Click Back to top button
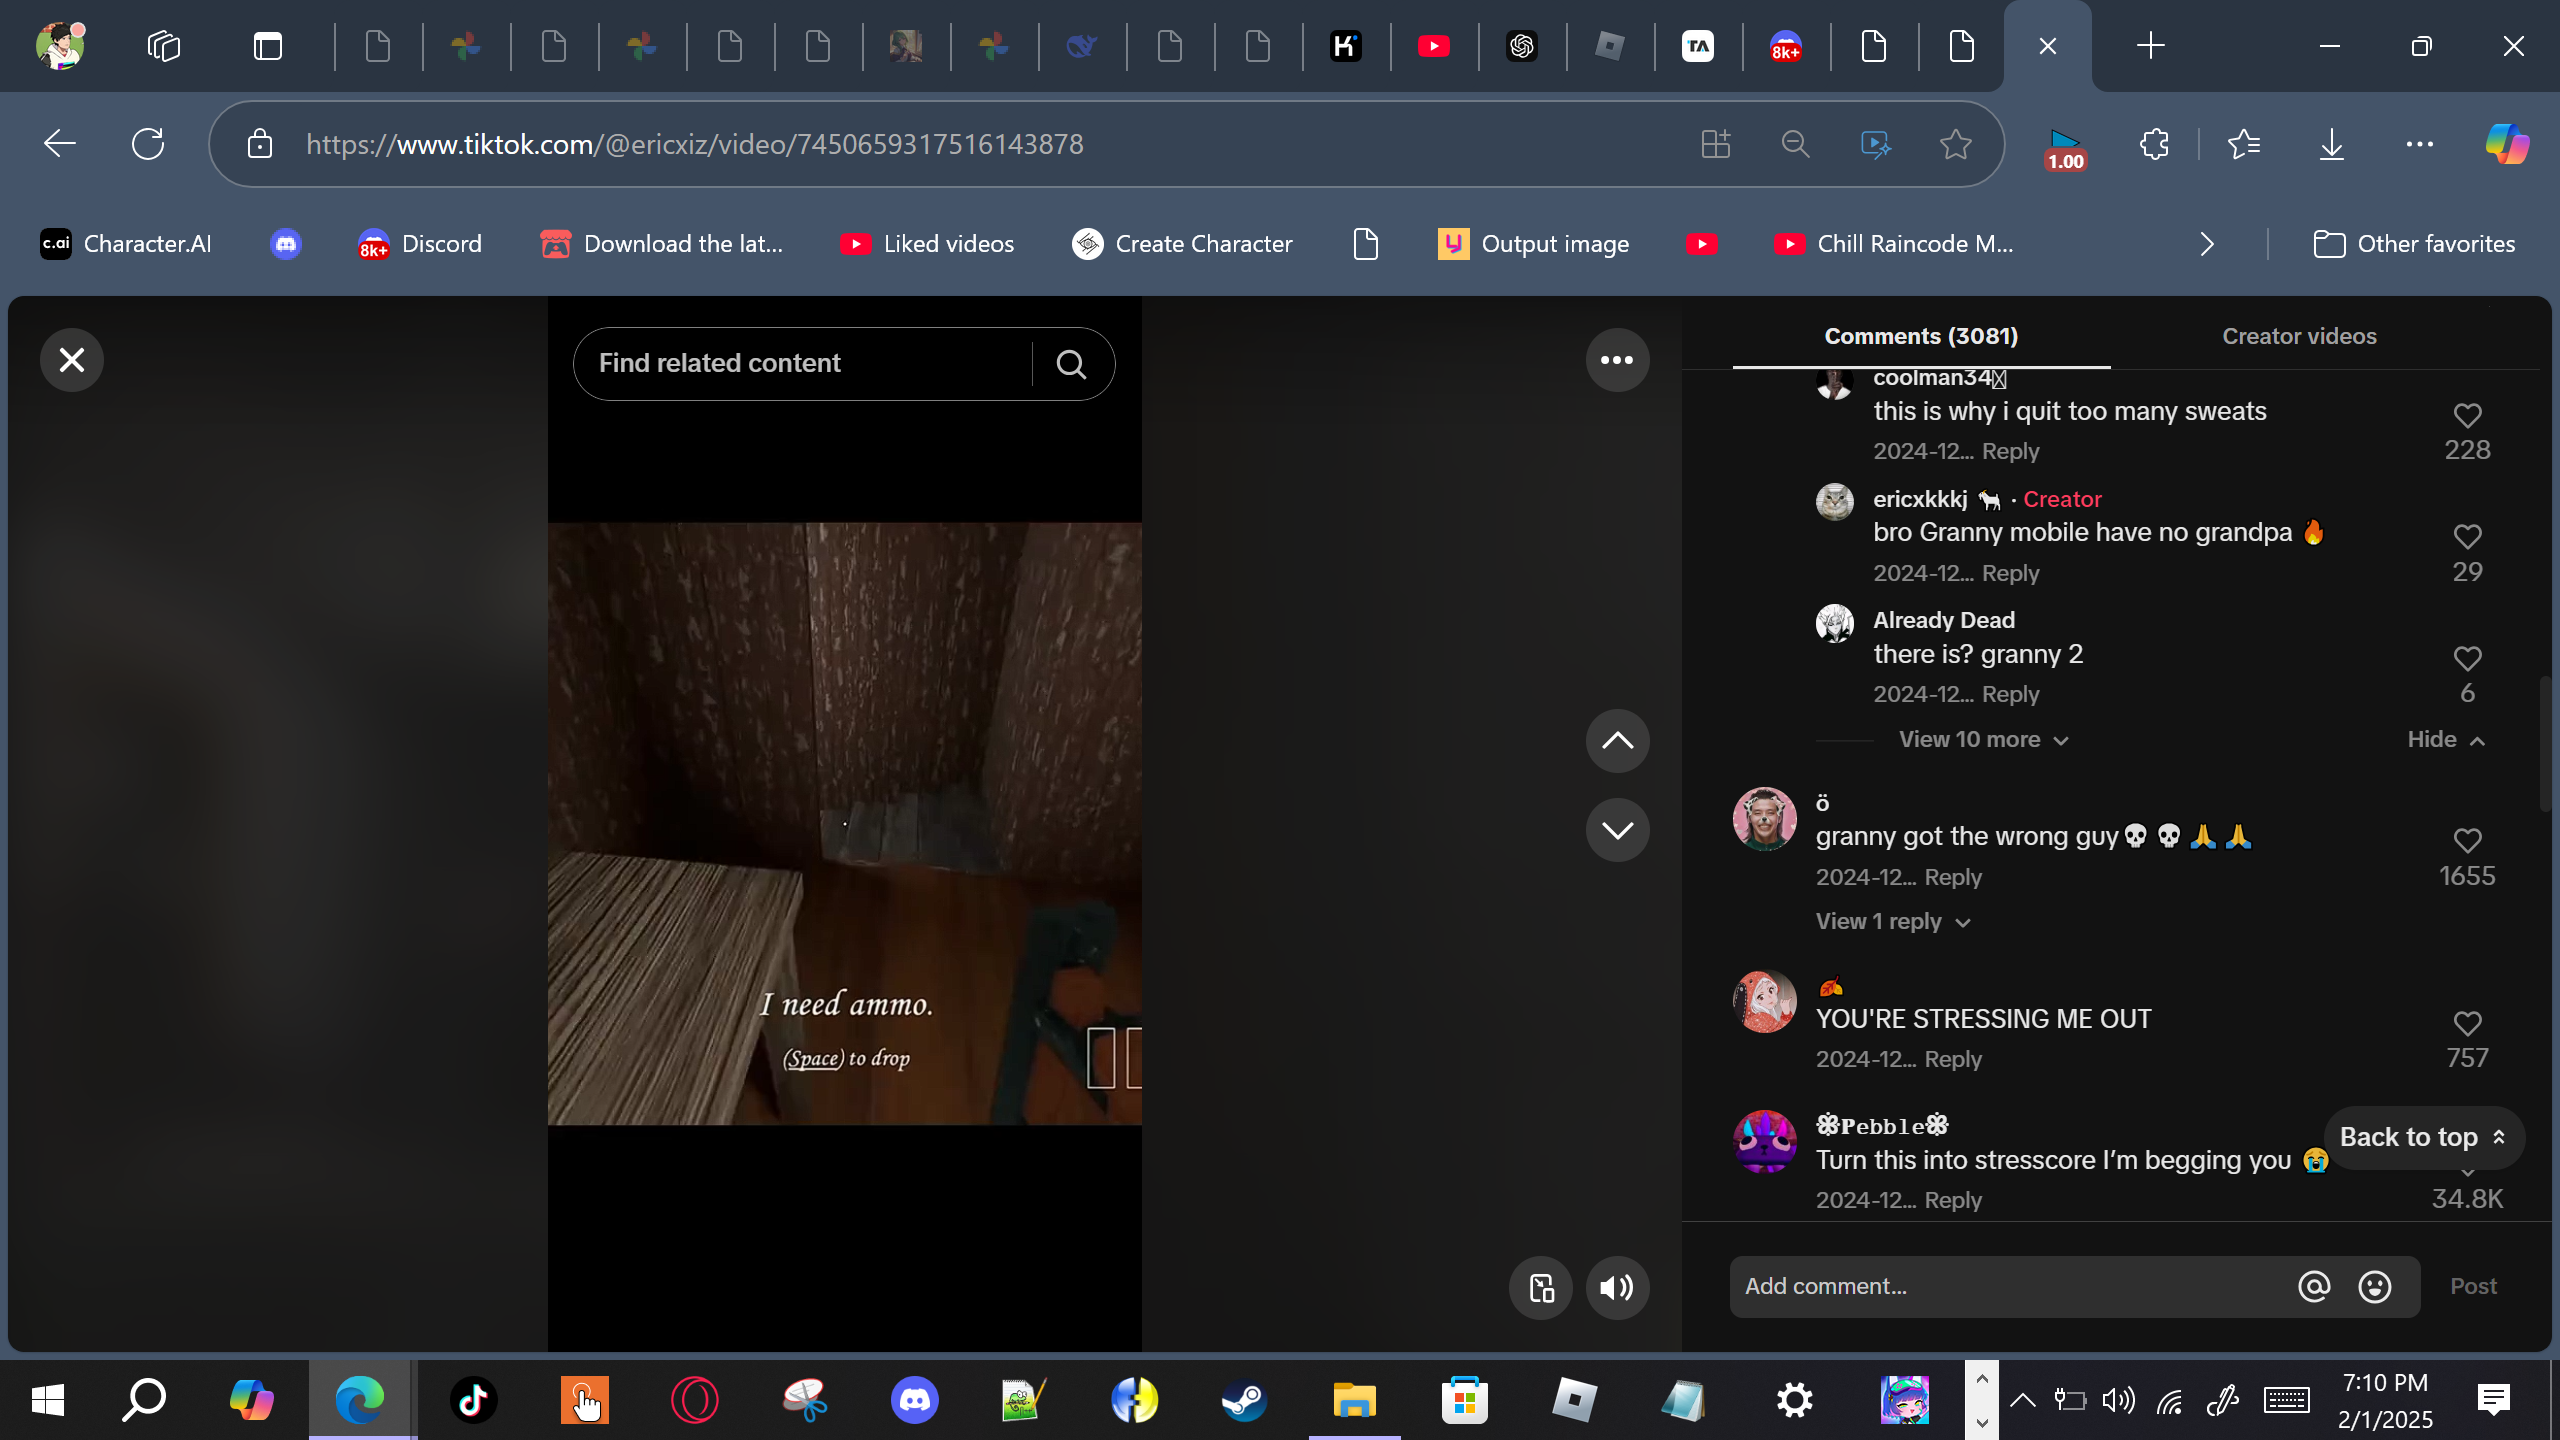 2421,1137
